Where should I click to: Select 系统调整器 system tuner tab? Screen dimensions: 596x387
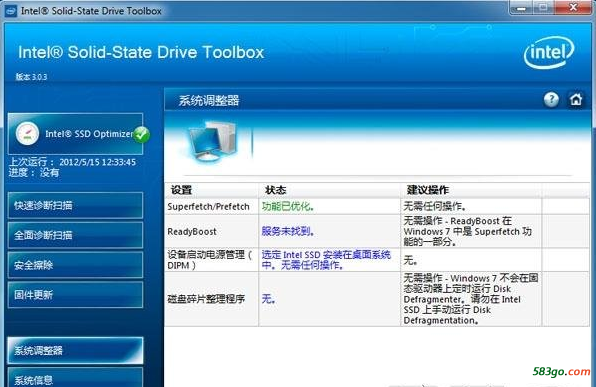click(75, 350)
